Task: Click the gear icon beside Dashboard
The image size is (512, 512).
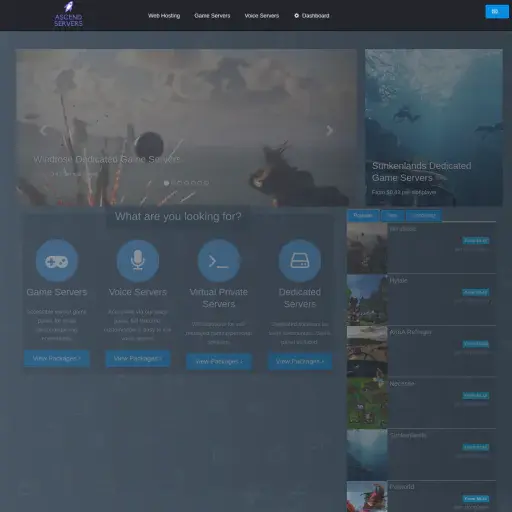Action: 297,16
